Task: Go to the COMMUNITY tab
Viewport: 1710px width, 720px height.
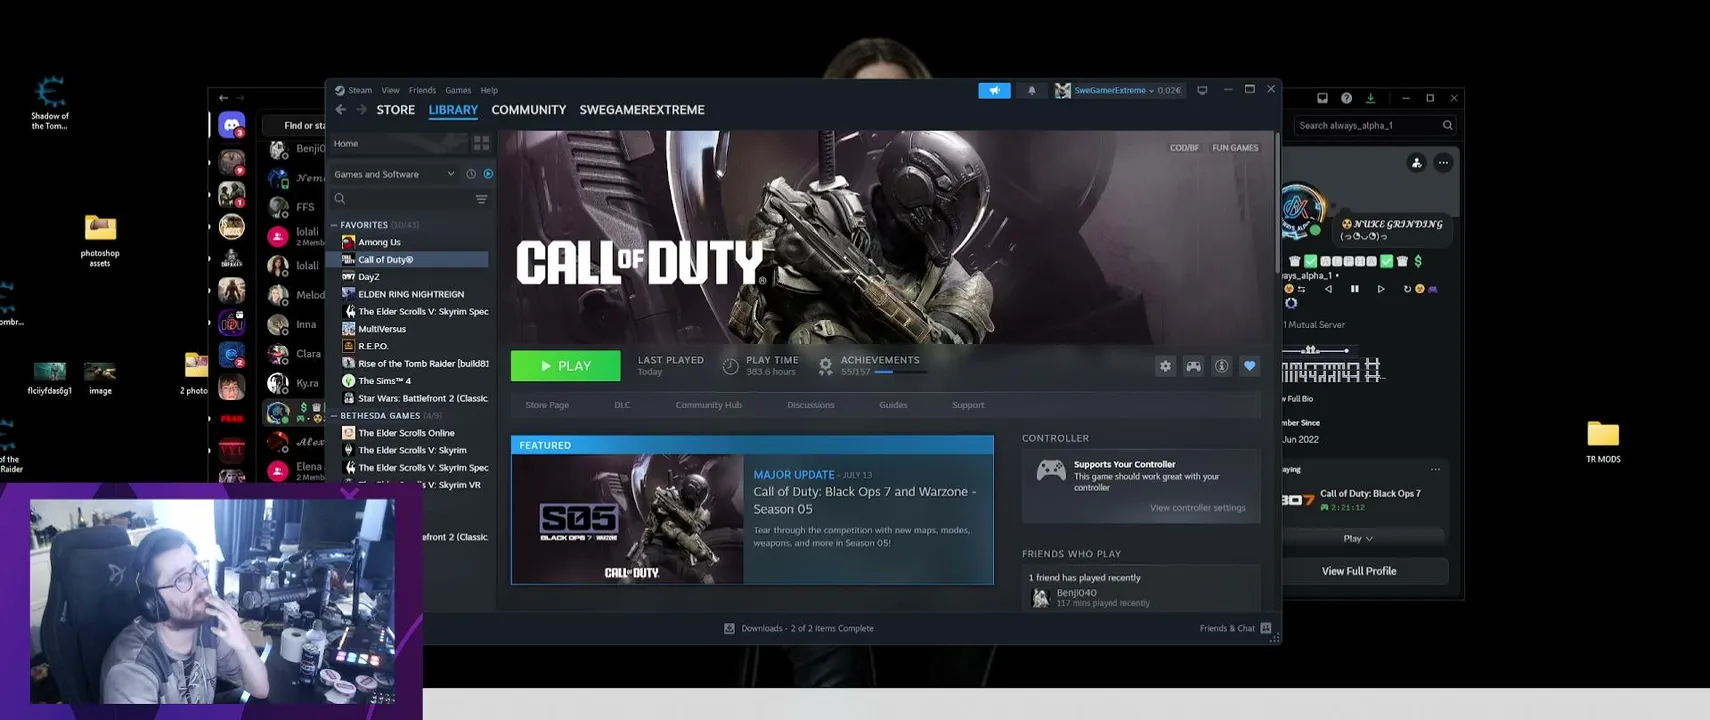Action: (x=529, y=110)
